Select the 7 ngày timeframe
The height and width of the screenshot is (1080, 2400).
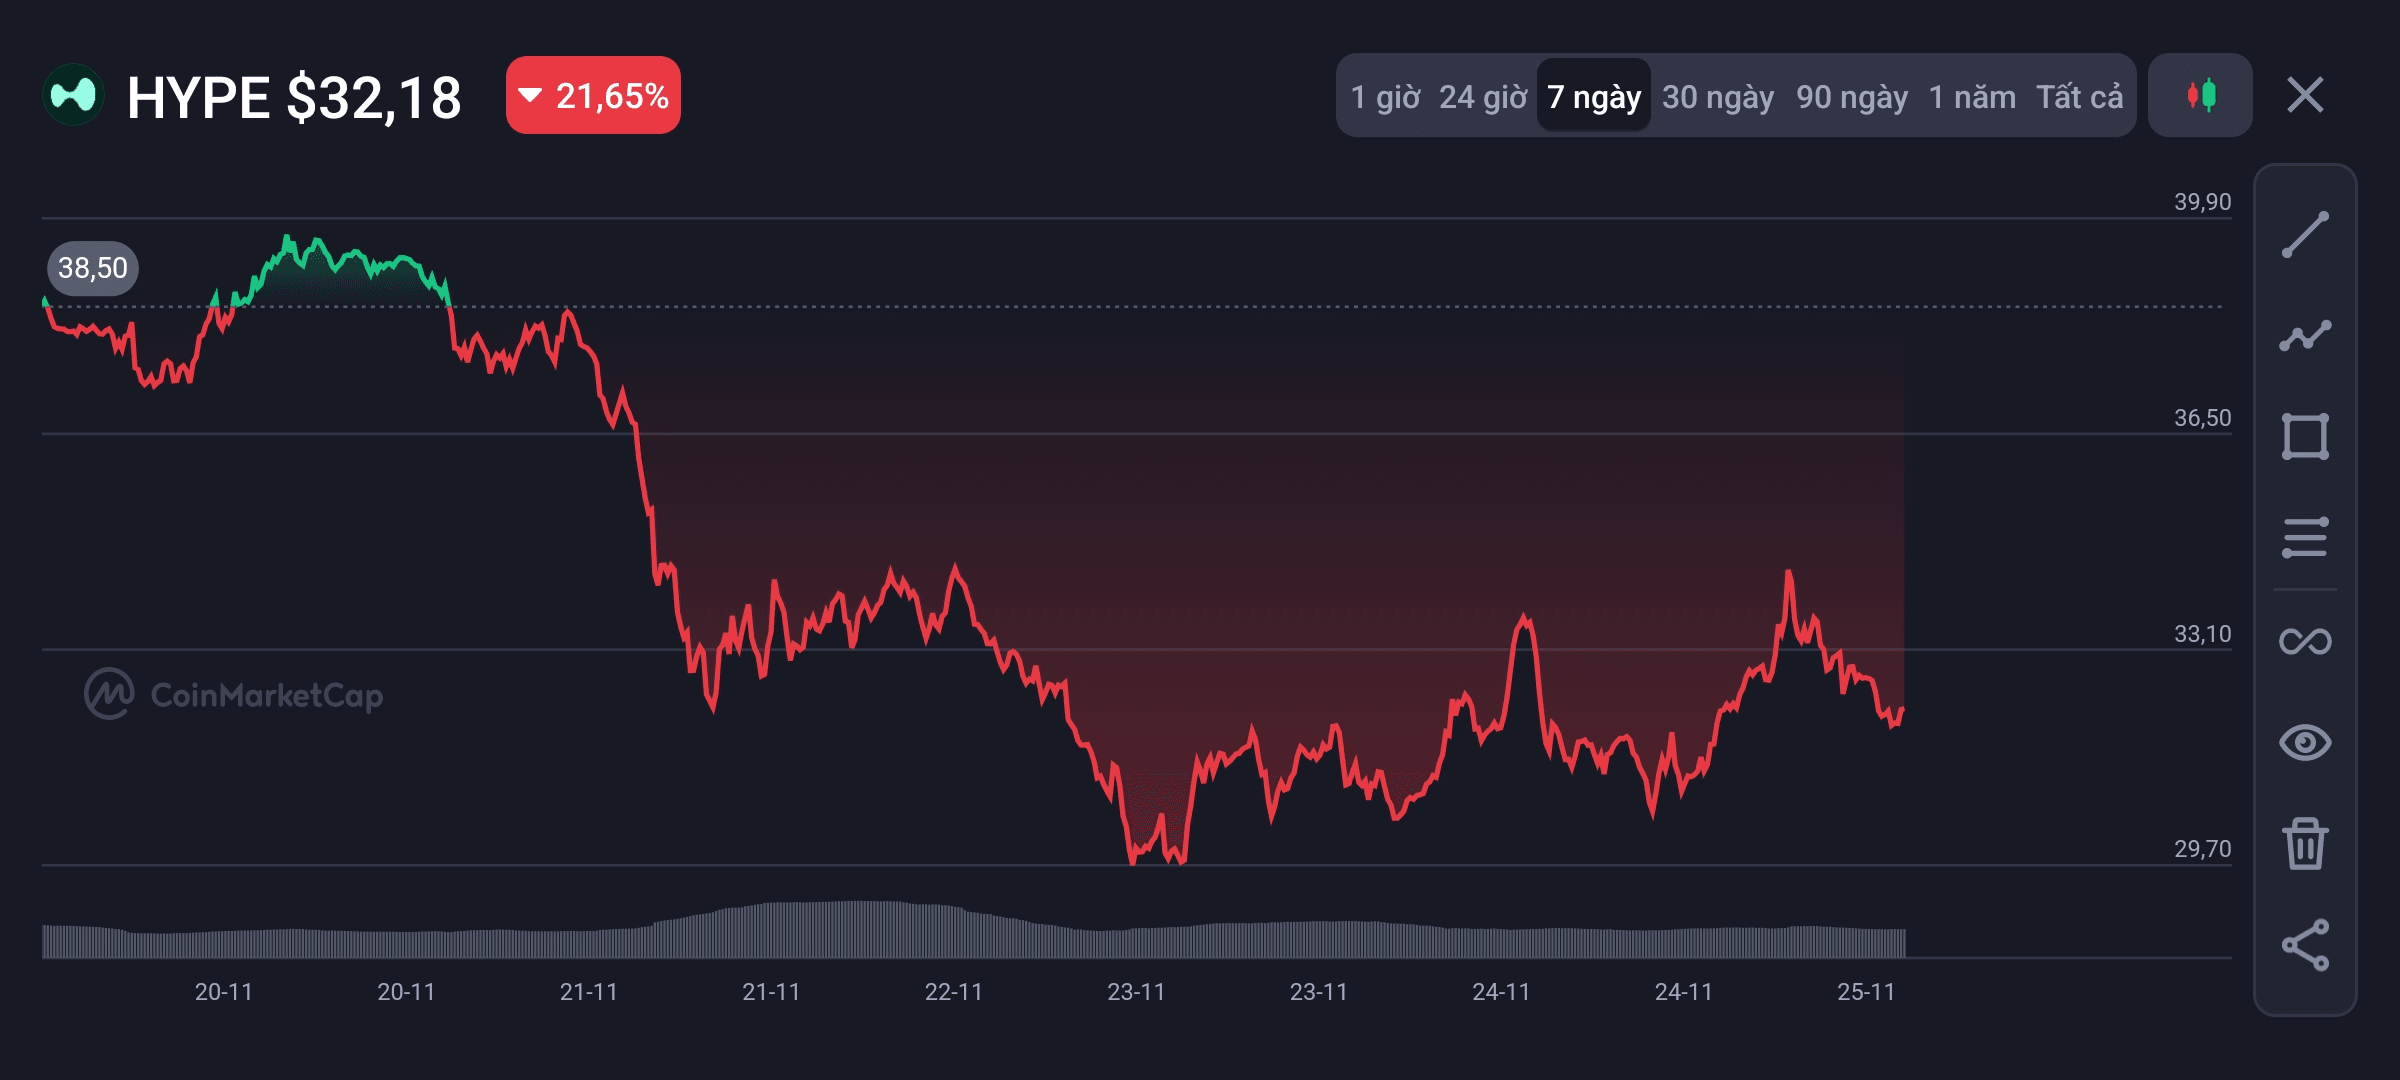pyautogui.click(x=1594, y=97)
